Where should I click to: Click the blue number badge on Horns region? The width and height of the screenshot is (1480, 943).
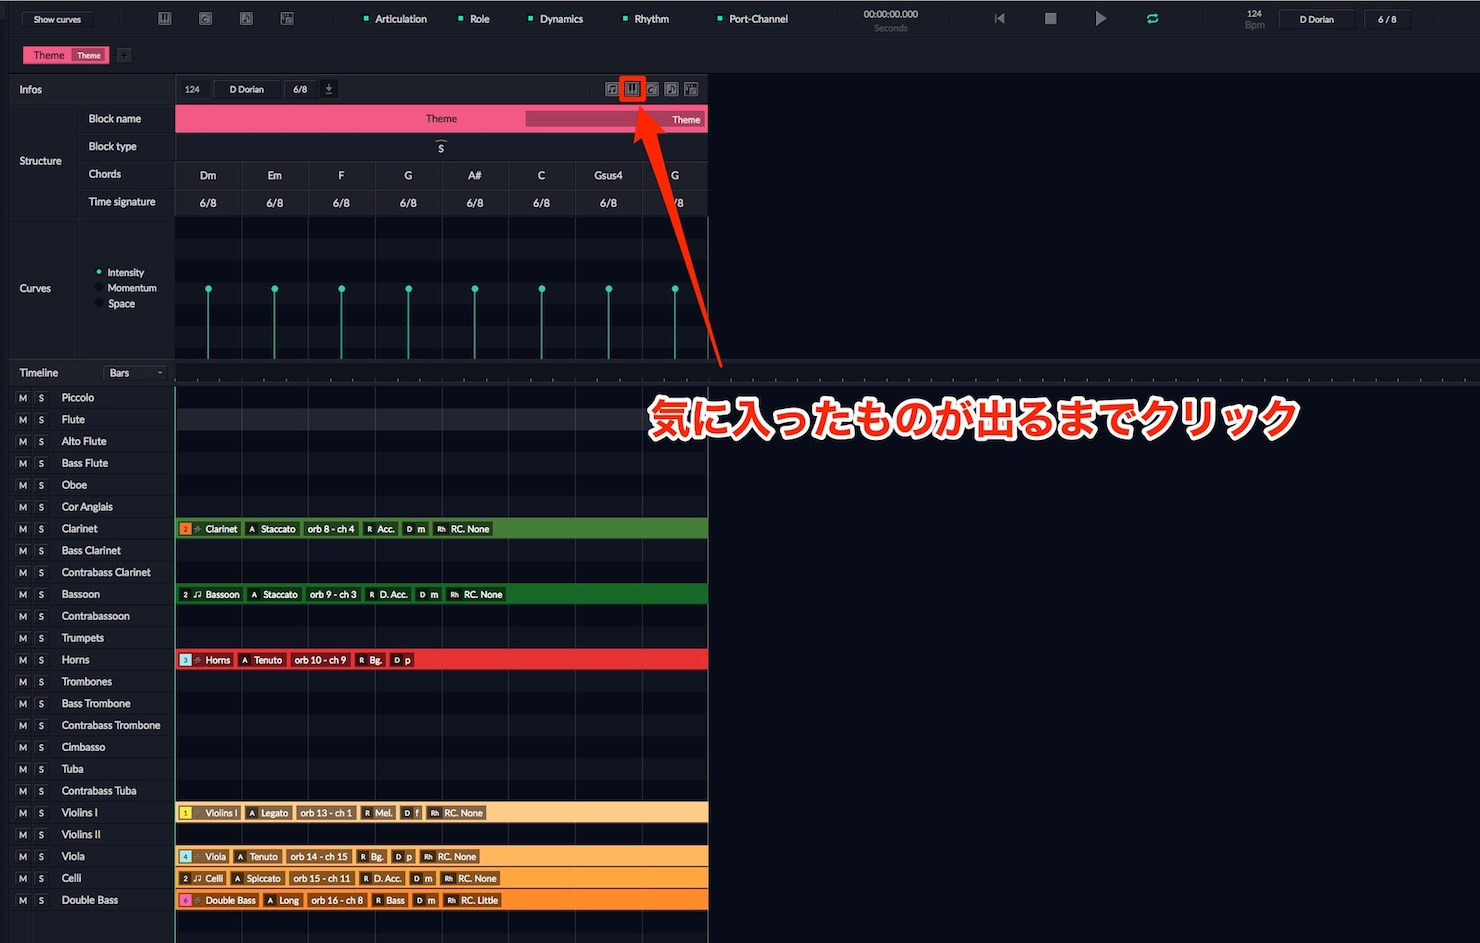(x=185, y=660)
